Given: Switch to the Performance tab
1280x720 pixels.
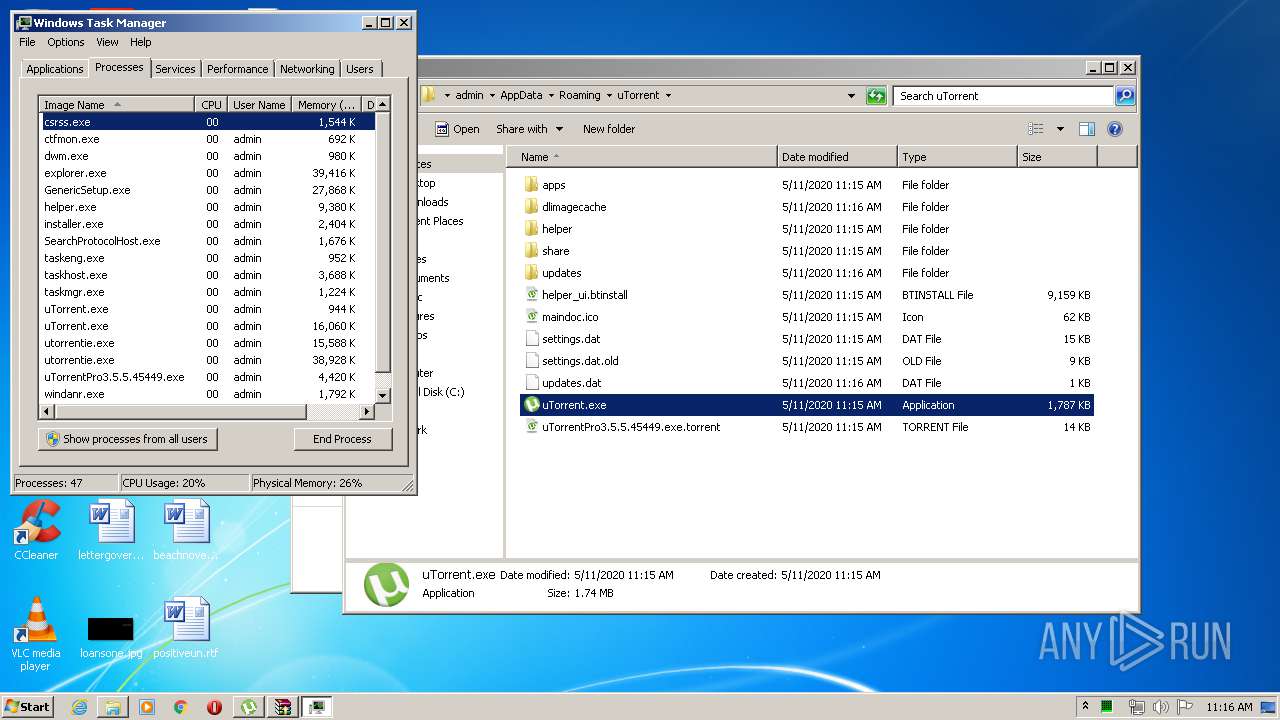Looking at the screenshot, I should pyautogui.click(x=237, y=69).
